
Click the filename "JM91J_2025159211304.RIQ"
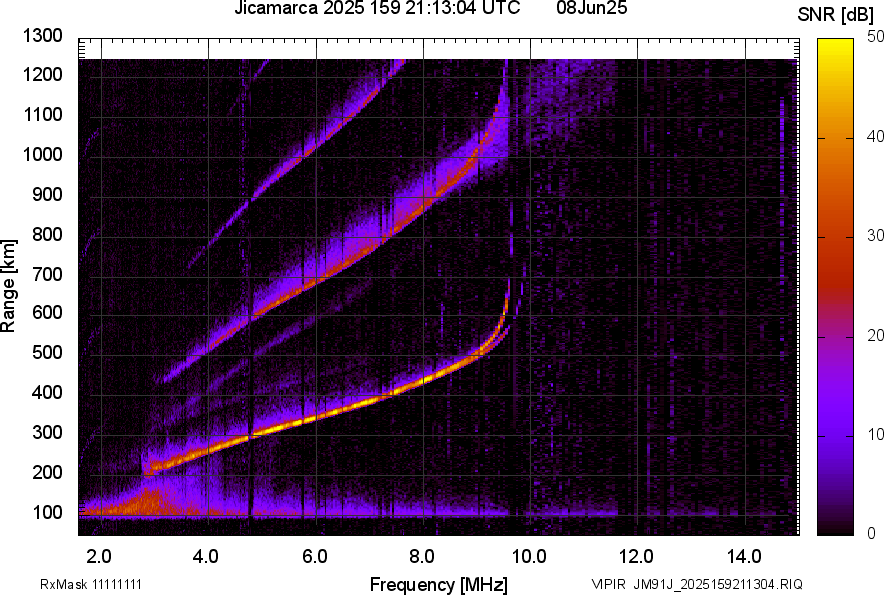(x=718, y=584)
